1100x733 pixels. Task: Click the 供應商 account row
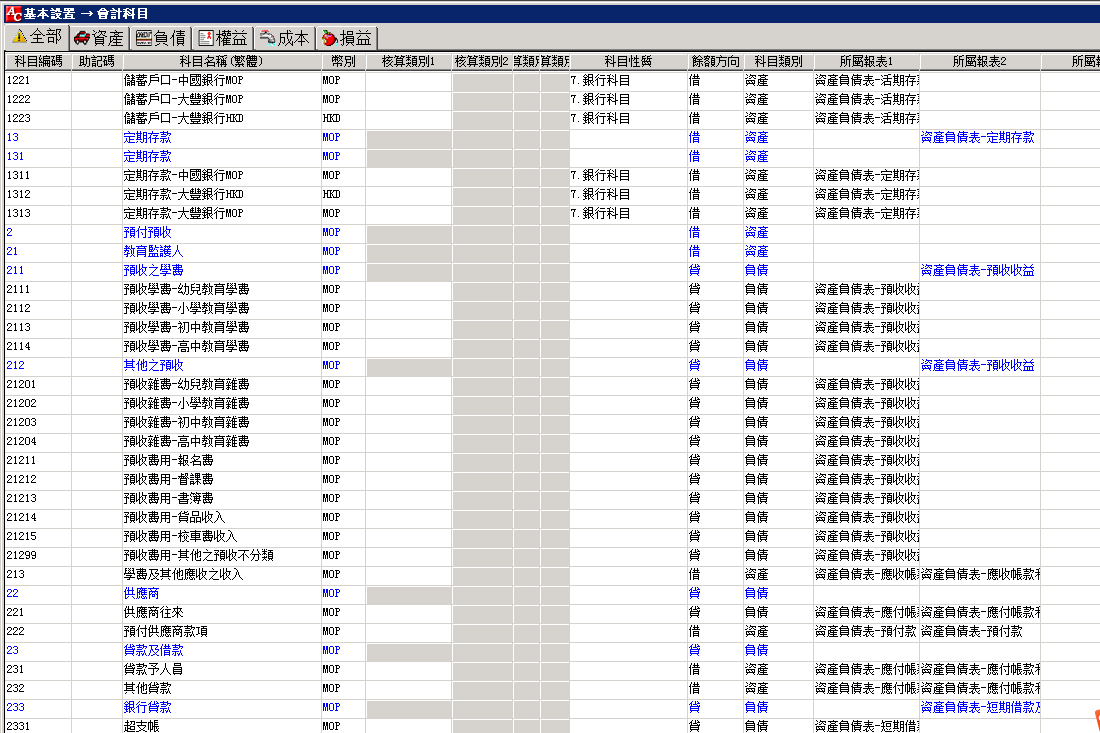141,594
